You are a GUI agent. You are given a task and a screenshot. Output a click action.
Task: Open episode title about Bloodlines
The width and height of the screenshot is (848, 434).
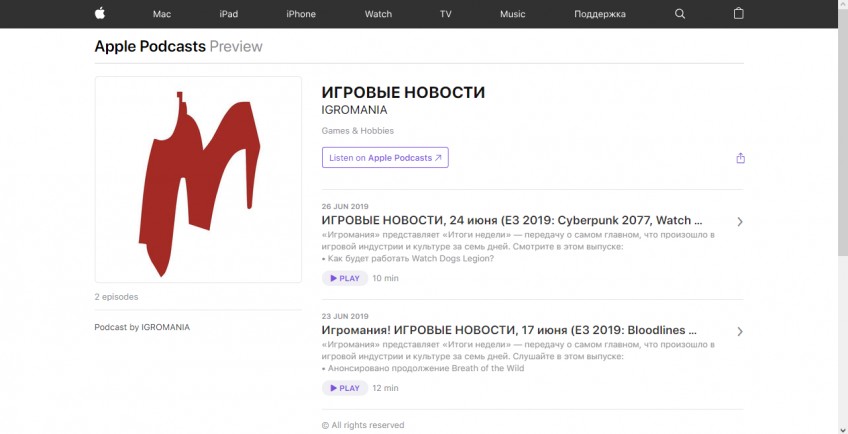click(x=509, y=330)
